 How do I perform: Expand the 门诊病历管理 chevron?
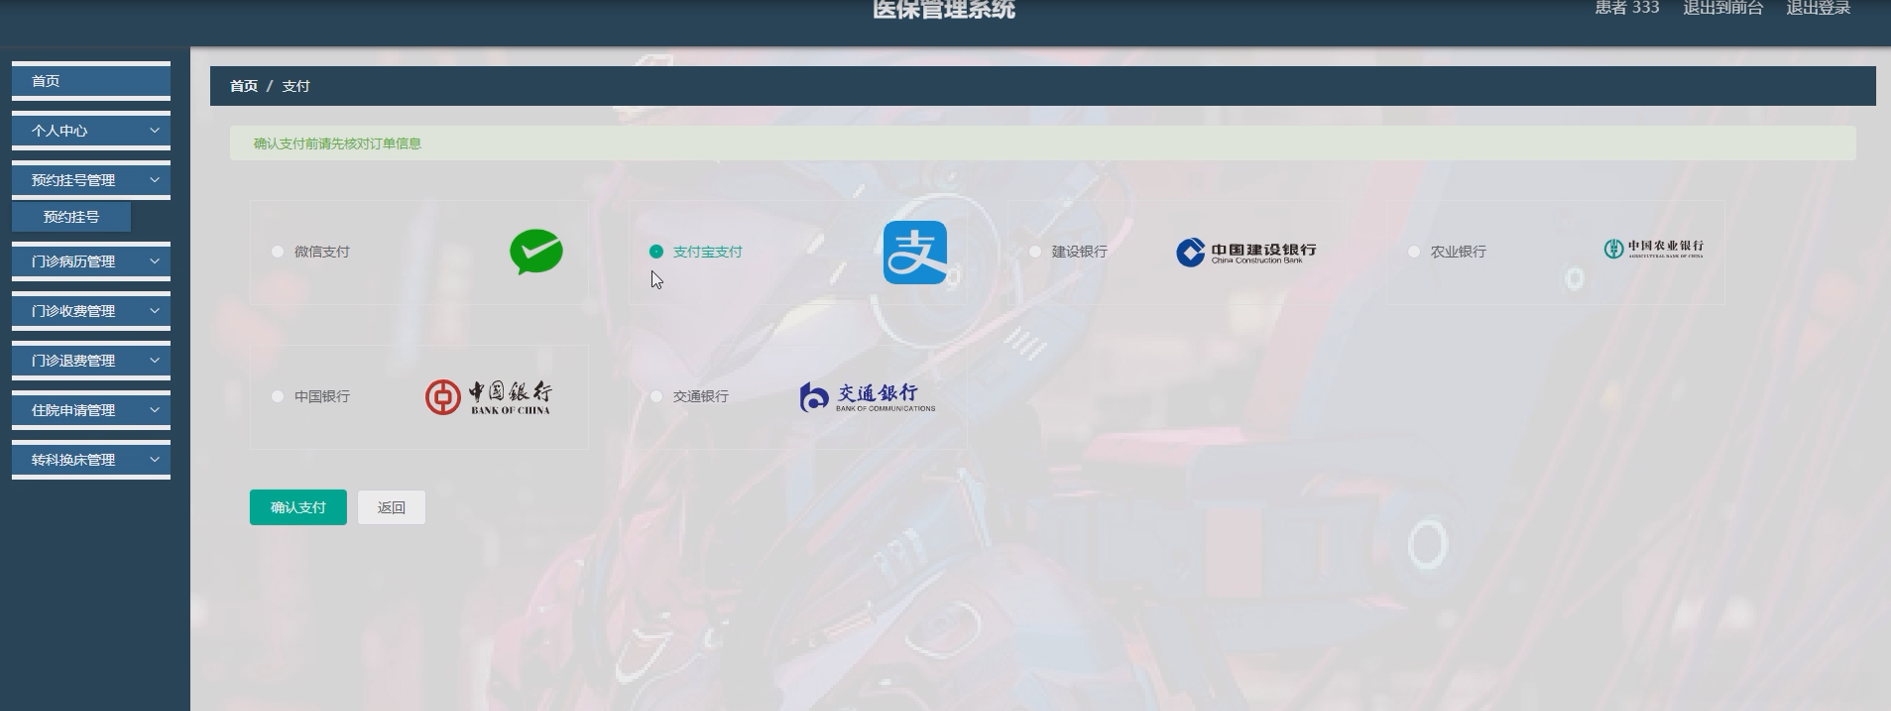point(154,262)
